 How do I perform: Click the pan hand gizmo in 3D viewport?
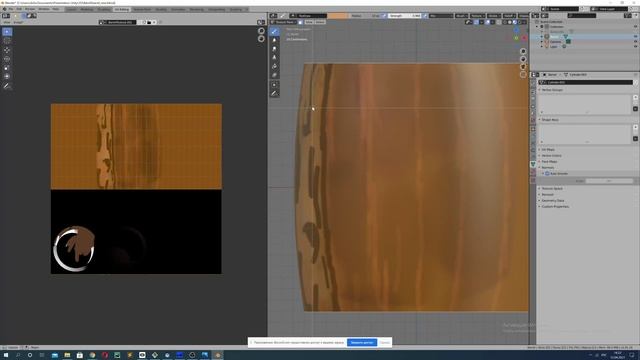pos(523,59)
